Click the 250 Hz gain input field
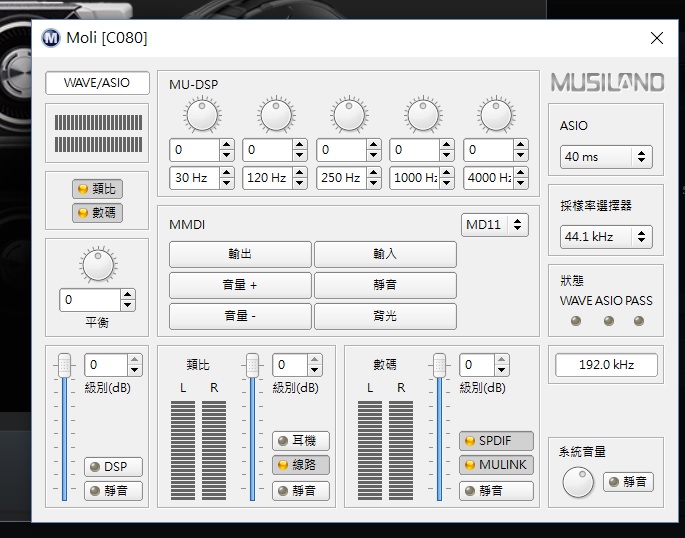This screenshot has height=538, width=685. [341, 150]
